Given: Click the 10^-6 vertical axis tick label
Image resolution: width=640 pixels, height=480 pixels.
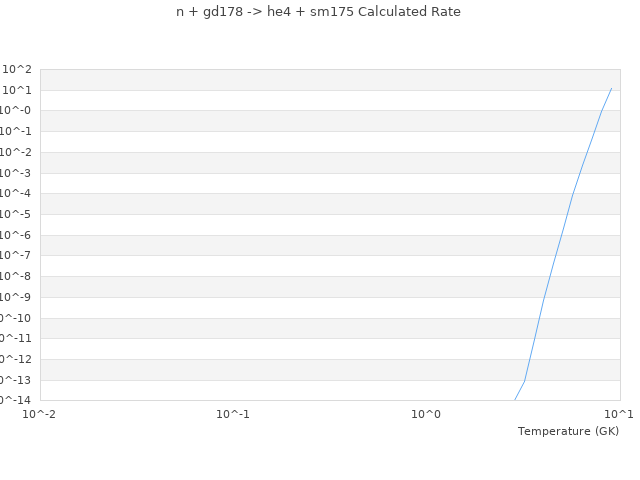Looking at the screenshot, I should (x=15, y=235).
